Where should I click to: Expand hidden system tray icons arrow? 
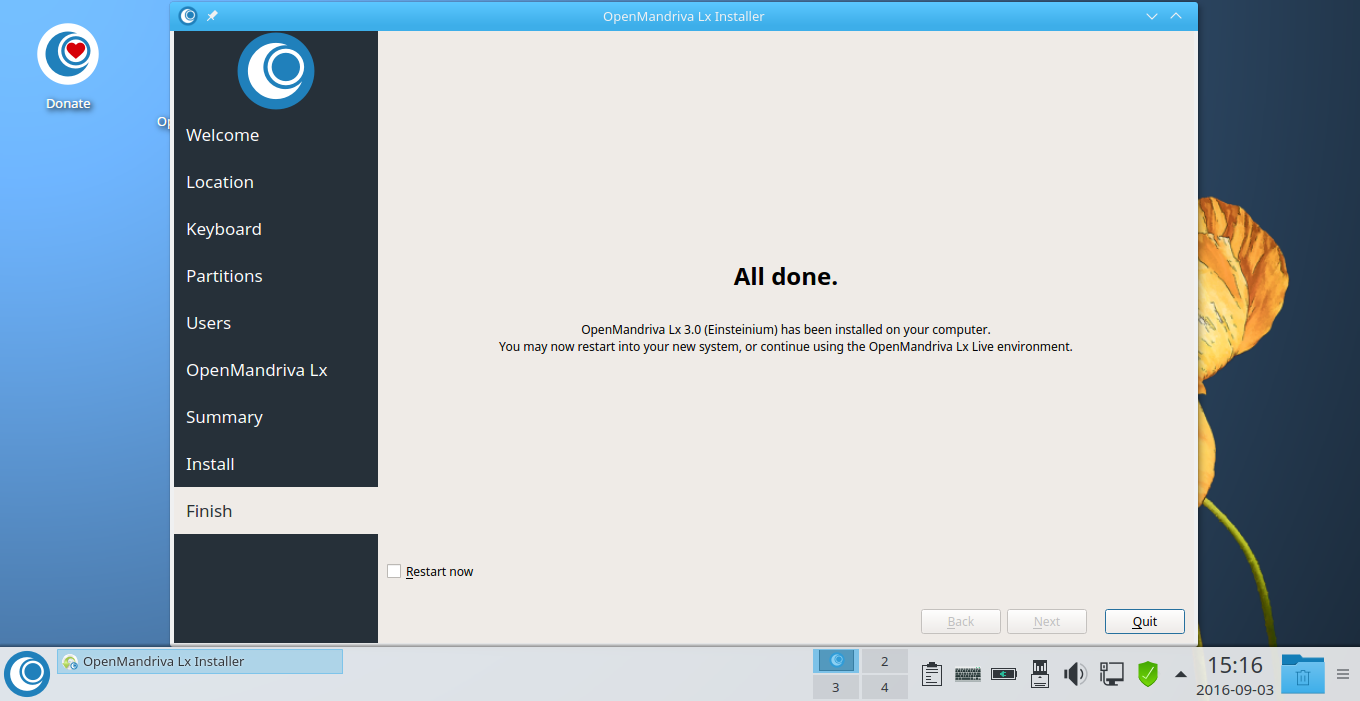(x=1181, y=674)
